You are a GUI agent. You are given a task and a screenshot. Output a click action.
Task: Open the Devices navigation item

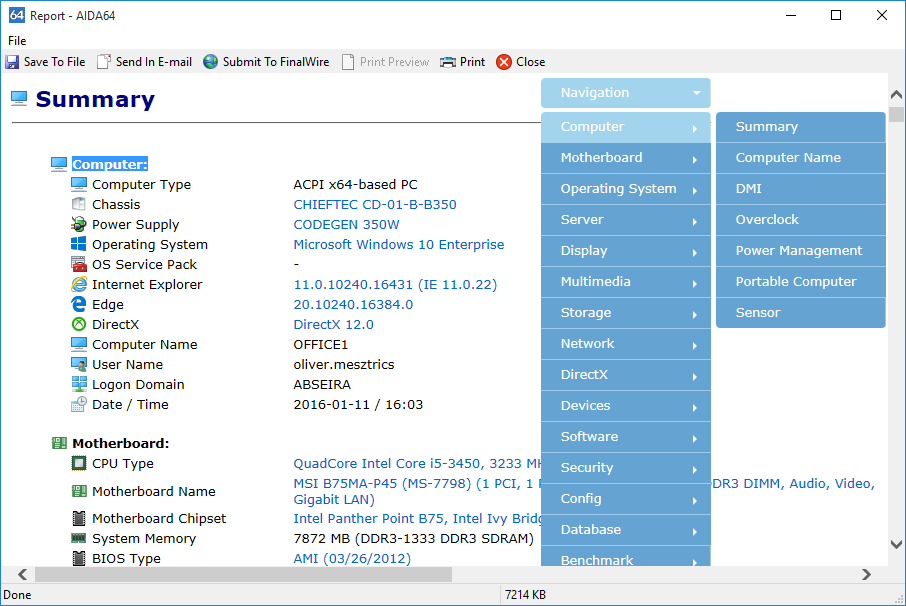point(625,406)
